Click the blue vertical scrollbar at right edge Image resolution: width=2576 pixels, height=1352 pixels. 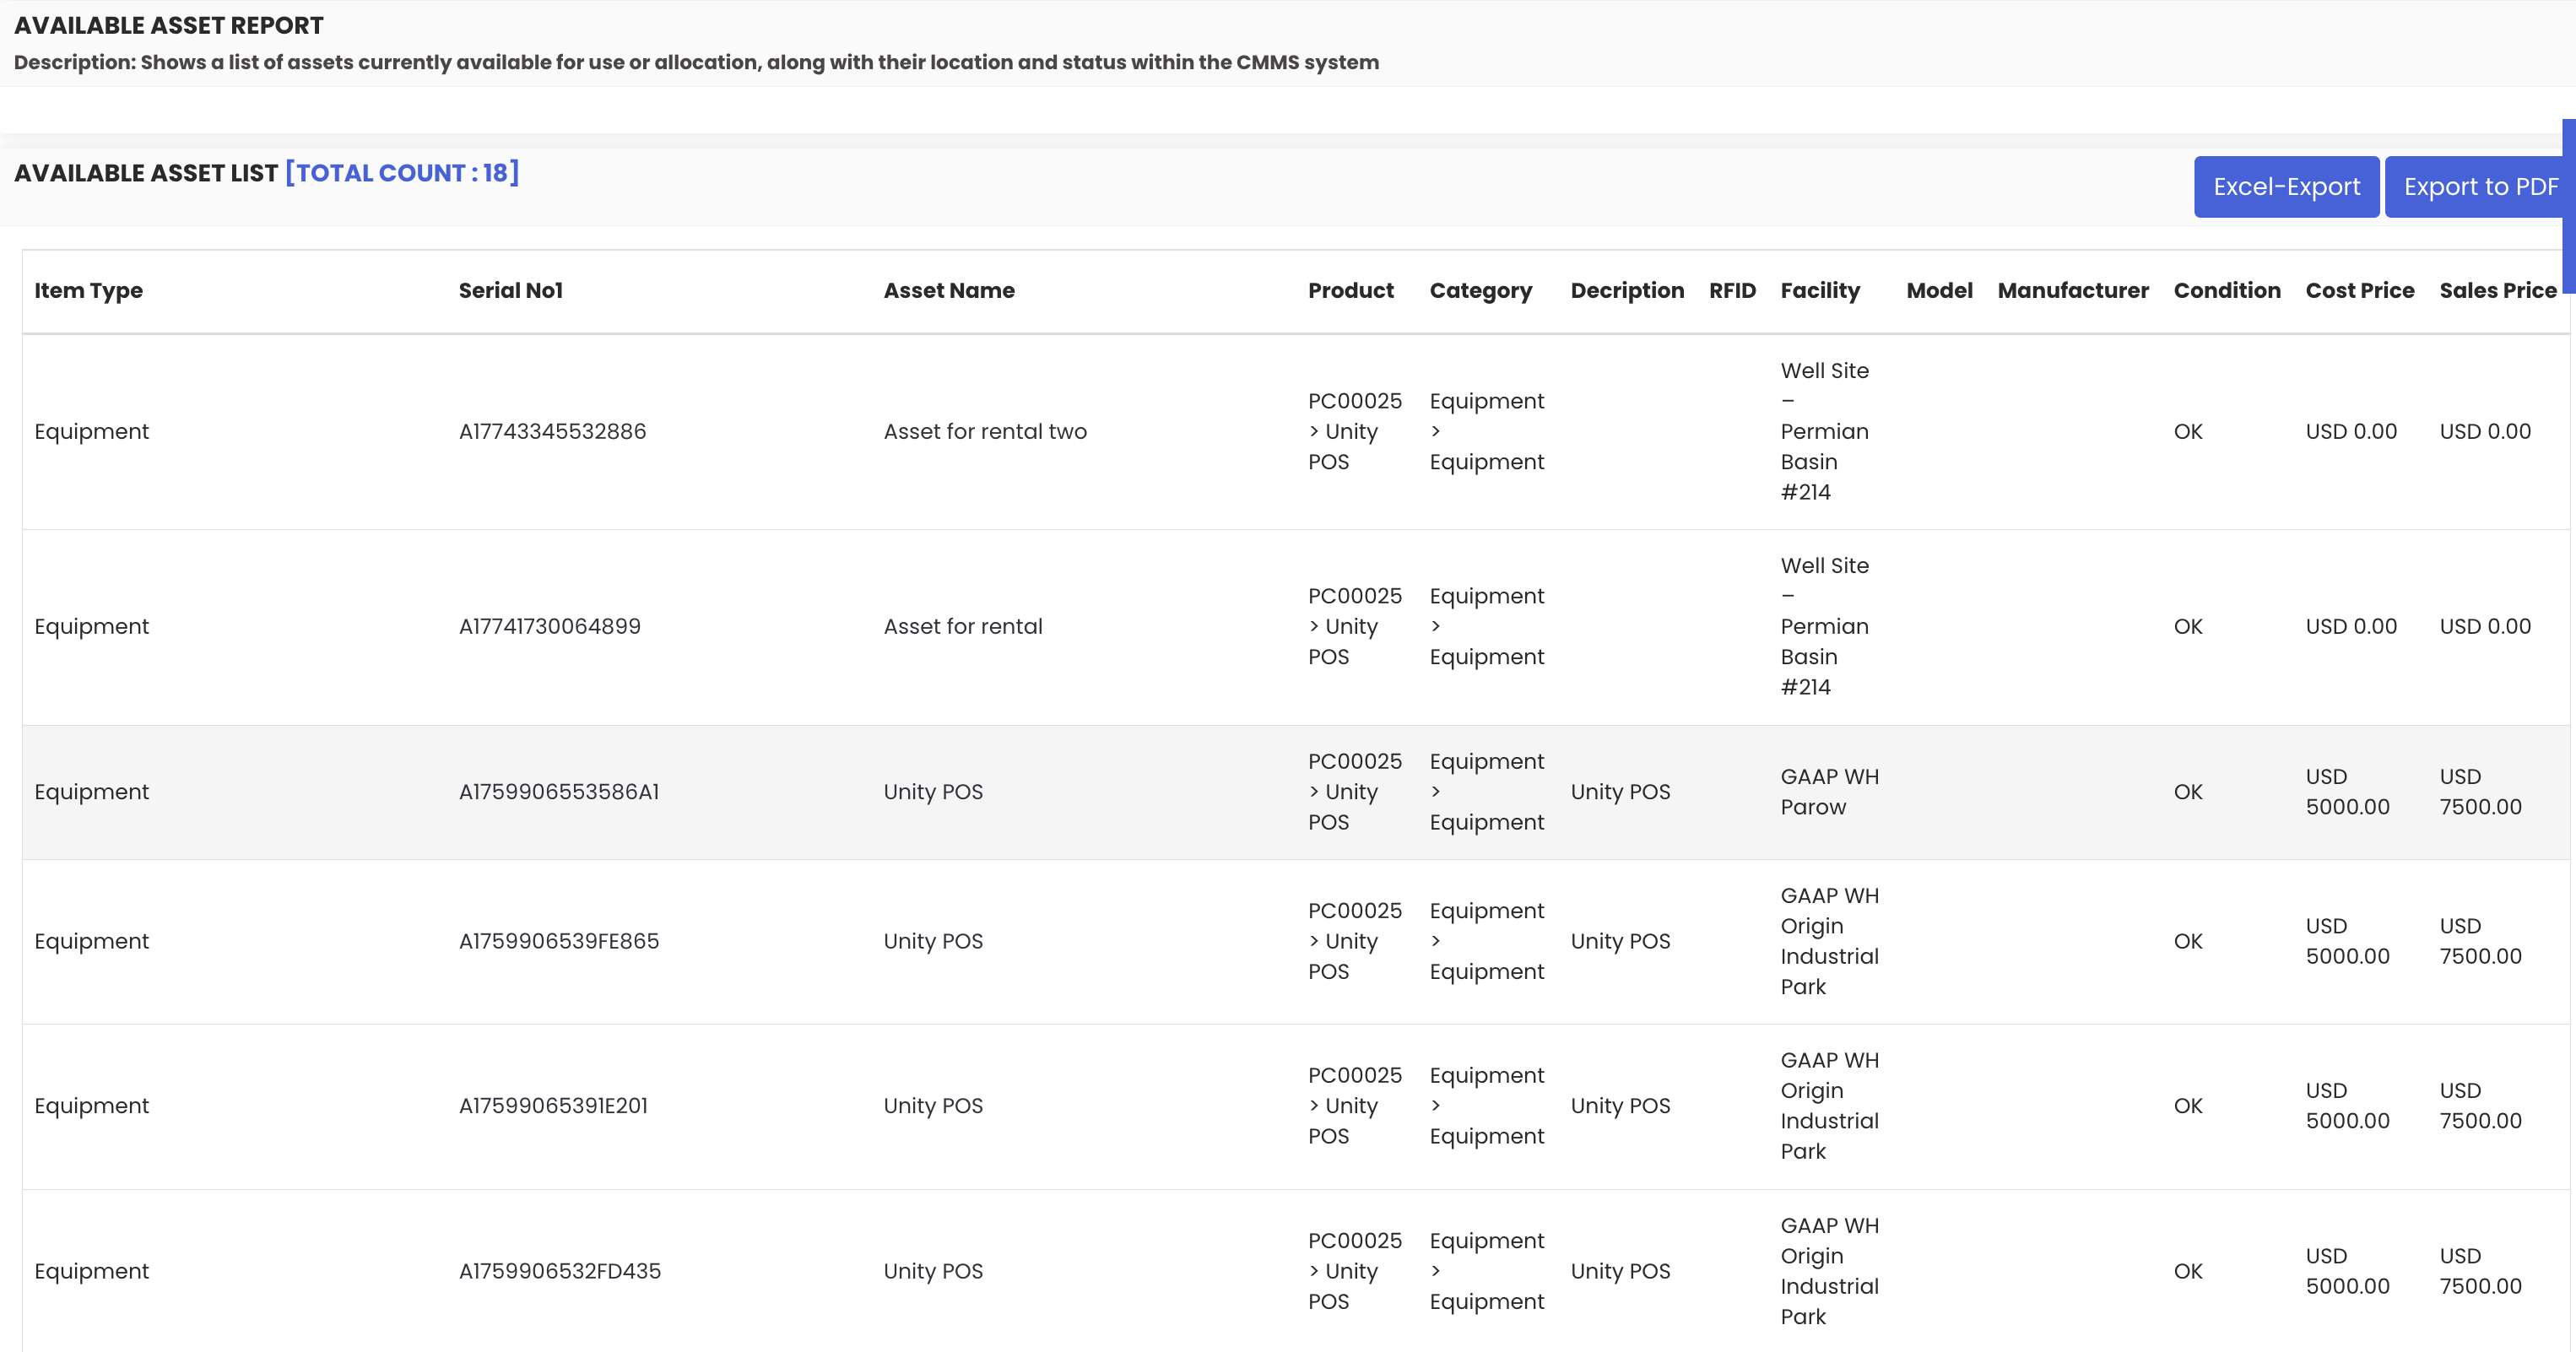[x=2568, y=205]
